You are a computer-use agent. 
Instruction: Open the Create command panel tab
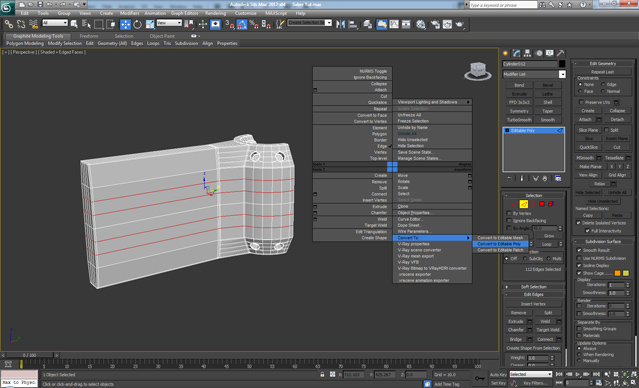(x=506, y=53)
